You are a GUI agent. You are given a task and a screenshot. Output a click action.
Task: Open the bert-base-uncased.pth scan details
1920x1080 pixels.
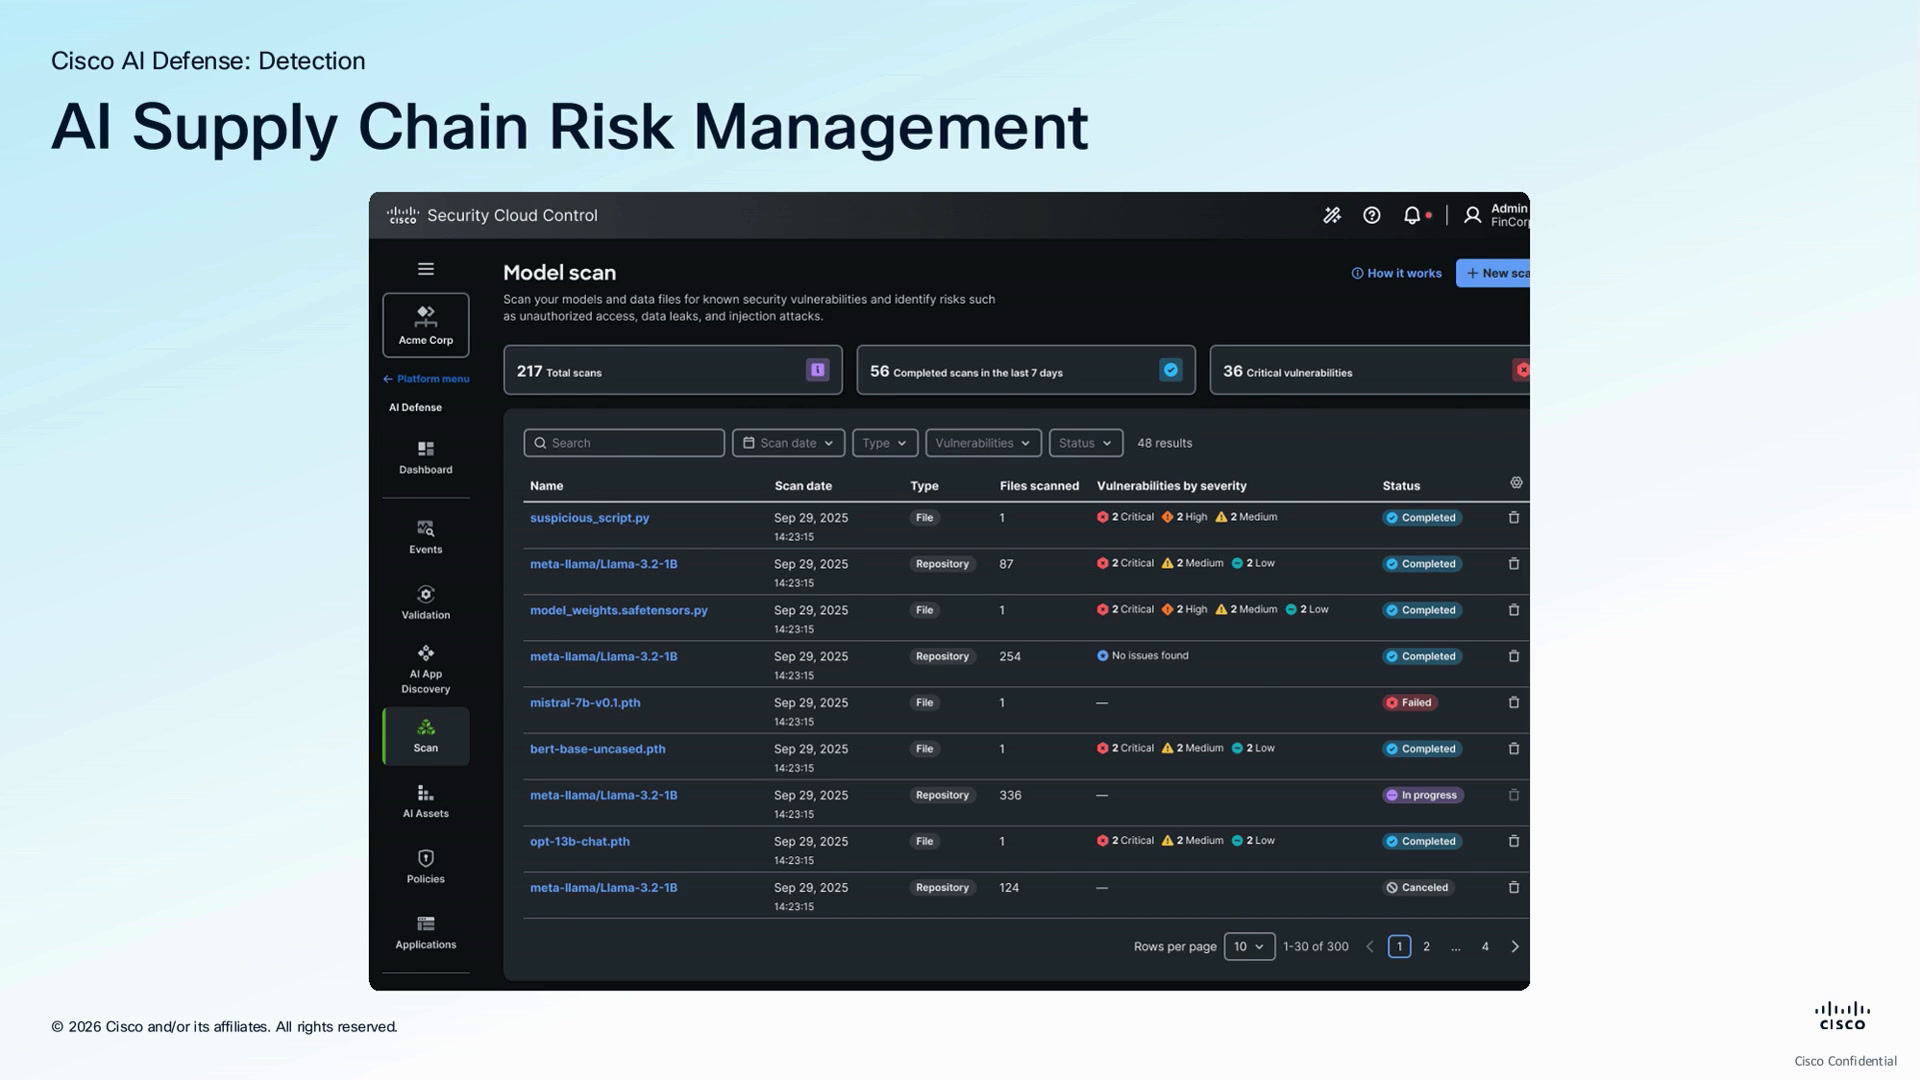tap(597, 749)
